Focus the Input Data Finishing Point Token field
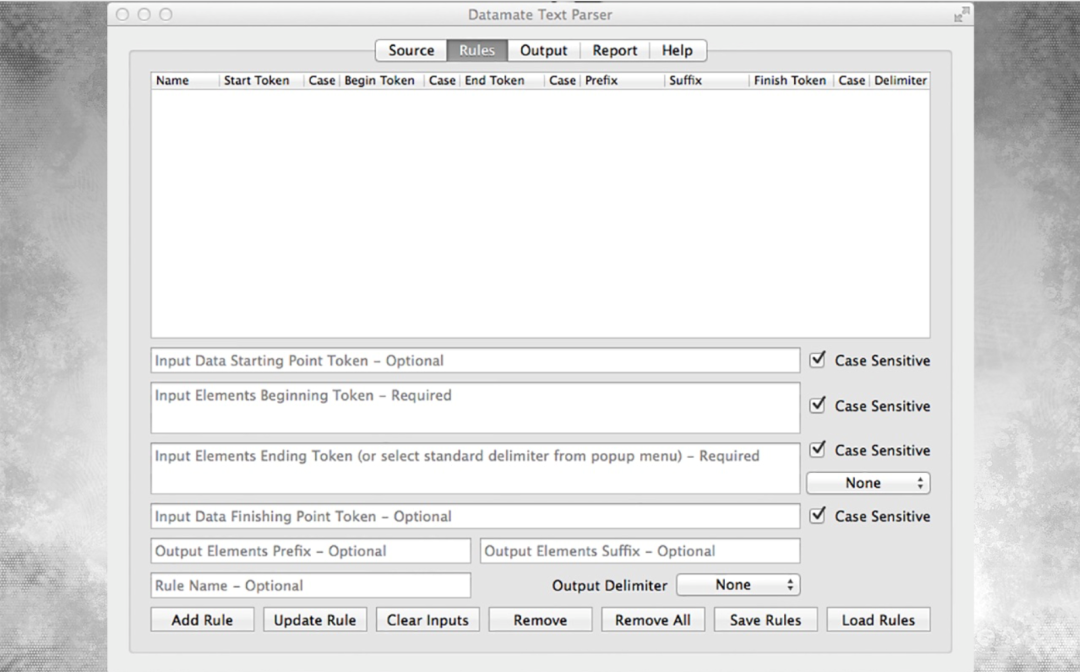1080x672 pixels. (475, 516)
